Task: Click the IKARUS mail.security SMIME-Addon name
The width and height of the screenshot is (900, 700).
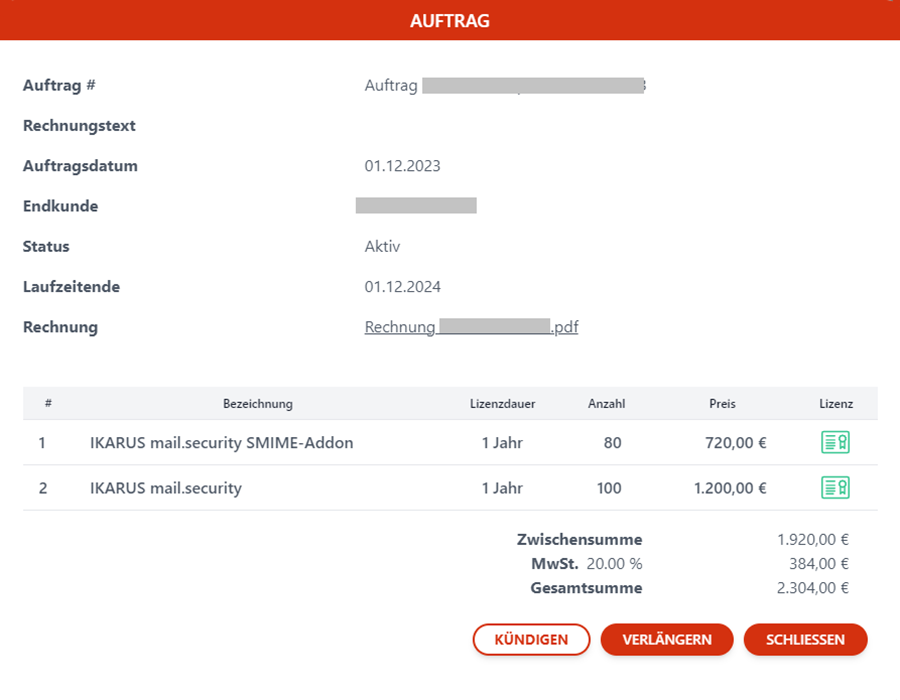Action: point(222,443)
